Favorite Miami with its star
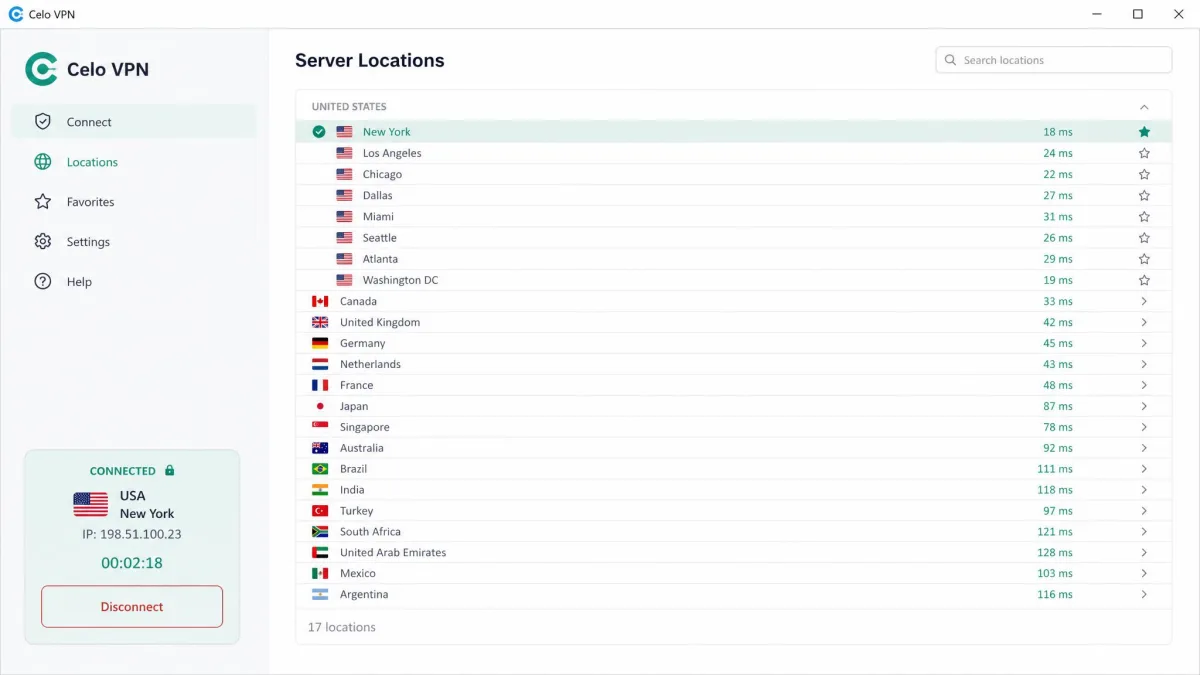 click(x=1144, y=216)
